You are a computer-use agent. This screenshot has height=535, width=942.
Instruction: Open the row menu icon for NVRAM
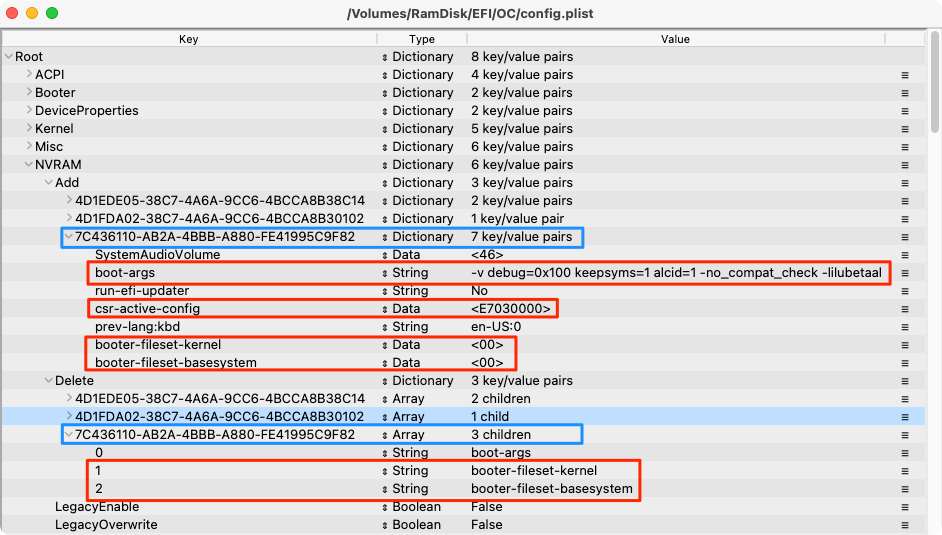click(905, 165)
